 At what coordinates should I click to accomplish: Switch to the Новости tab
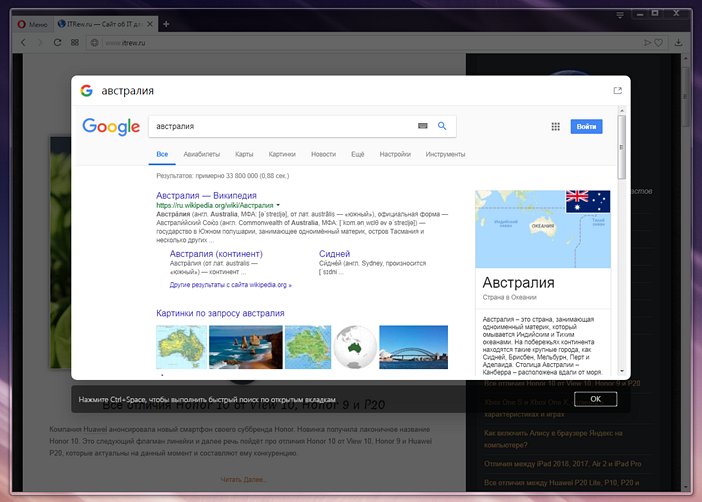coord(324,154)
